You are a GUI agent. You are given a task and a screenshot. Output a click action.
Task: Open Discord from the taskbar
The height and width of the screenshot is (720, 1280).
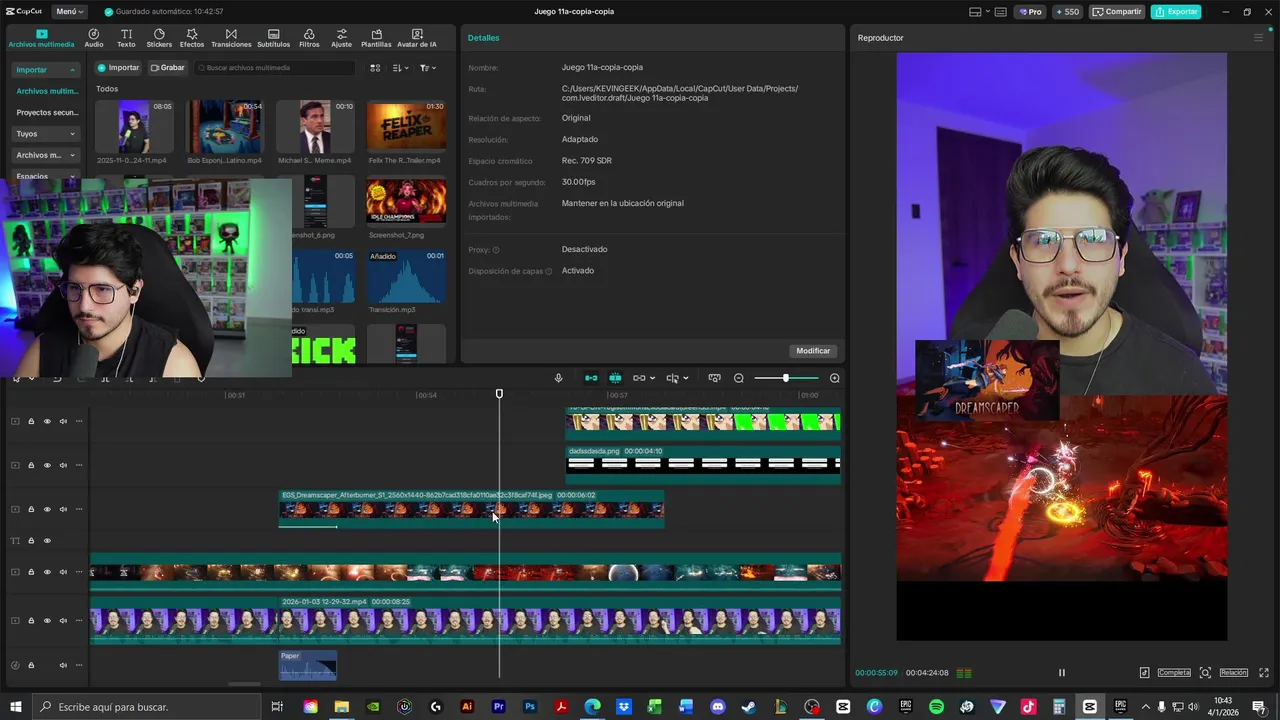point(717,707)
